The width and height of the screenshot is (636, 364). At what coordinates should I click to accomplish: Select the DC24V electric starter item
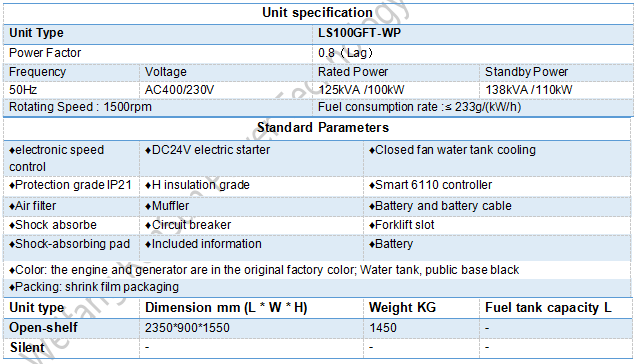click(x=207, y=150)
